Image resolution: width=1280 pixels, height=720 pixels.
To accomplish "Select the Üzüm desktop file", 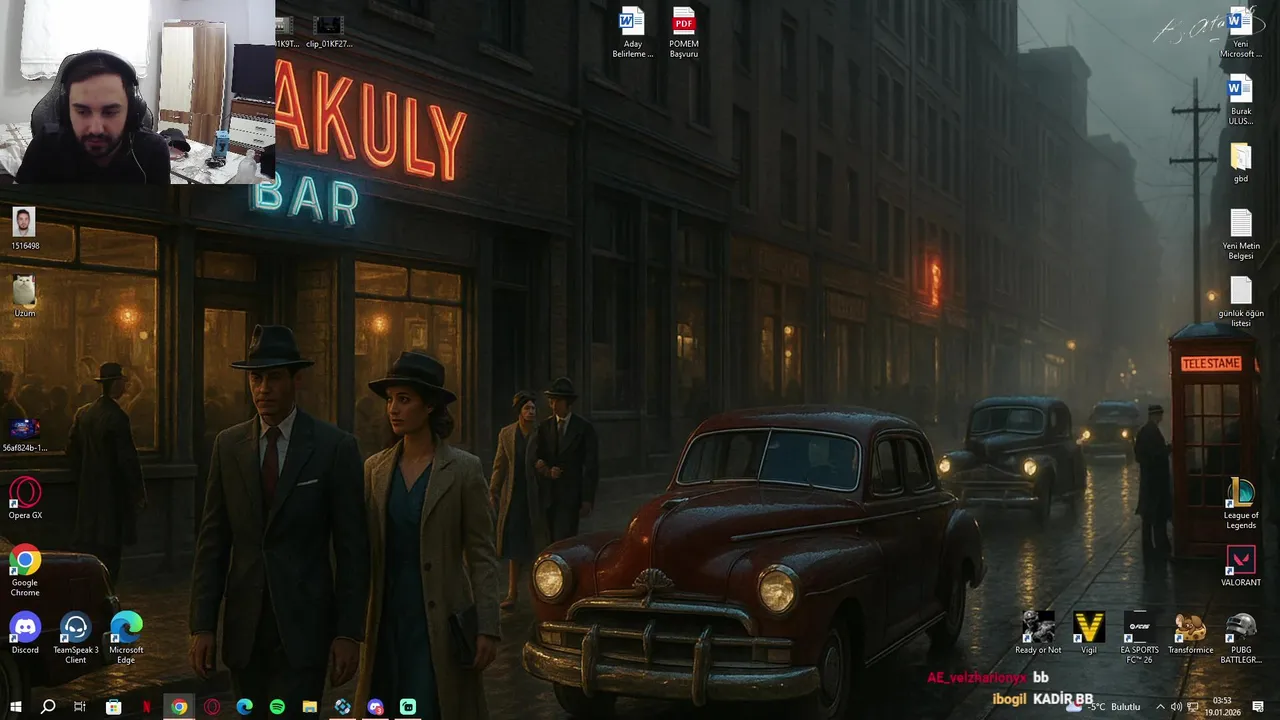I will (25, 297).
